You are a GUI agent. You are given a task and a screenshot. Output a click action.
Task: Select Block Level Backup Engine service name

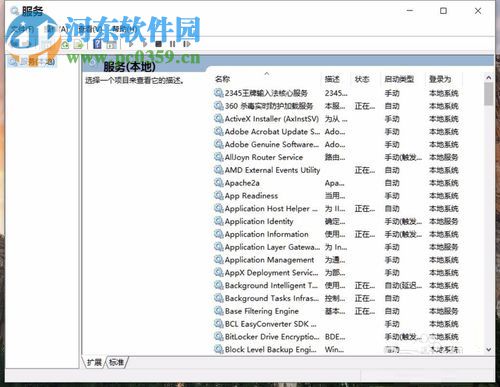271,350
